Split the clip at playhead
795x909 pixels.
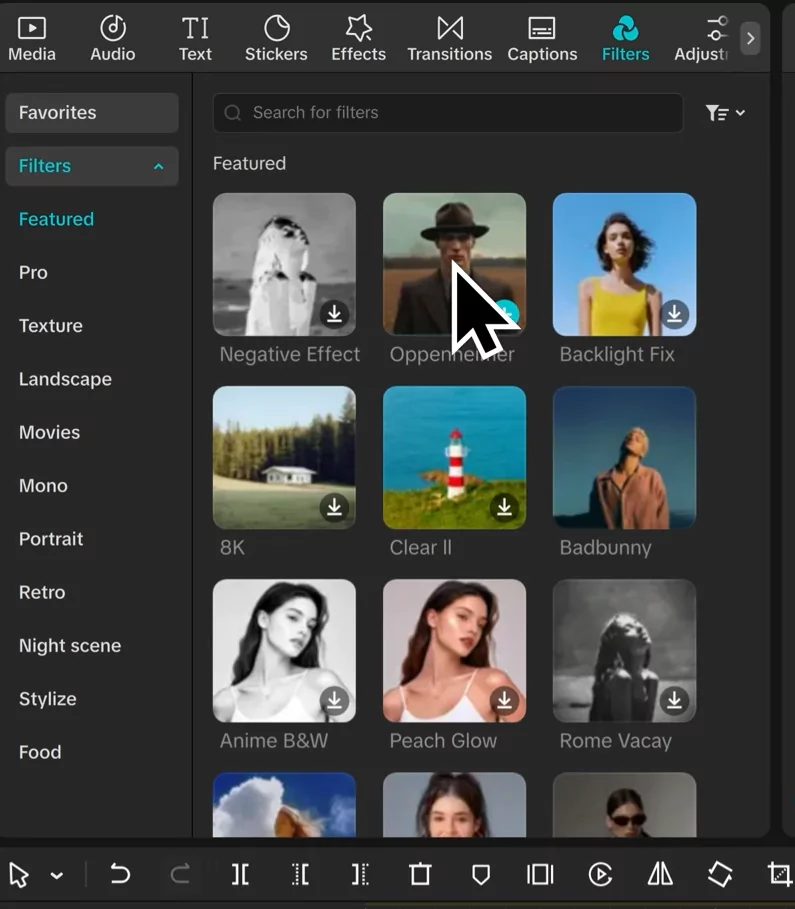coord(240,874)
